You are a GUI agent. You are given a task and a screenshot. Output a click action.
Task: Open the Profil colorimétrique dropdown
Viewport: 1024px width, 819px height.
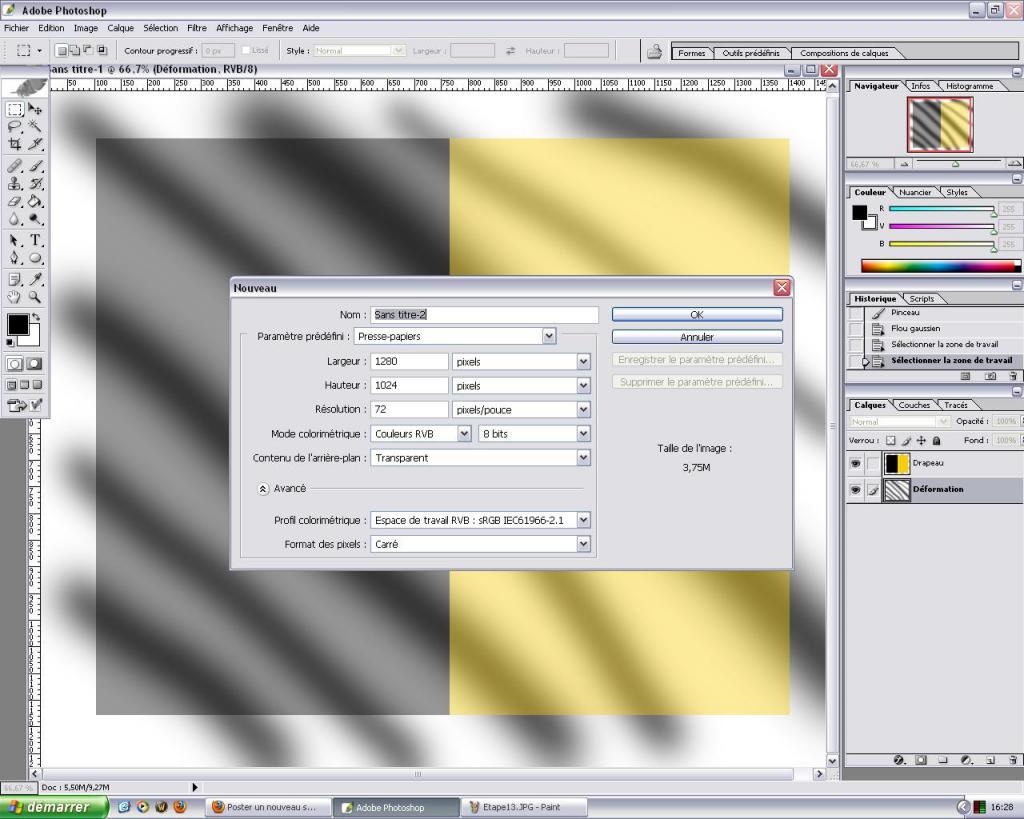pos(583,520)
